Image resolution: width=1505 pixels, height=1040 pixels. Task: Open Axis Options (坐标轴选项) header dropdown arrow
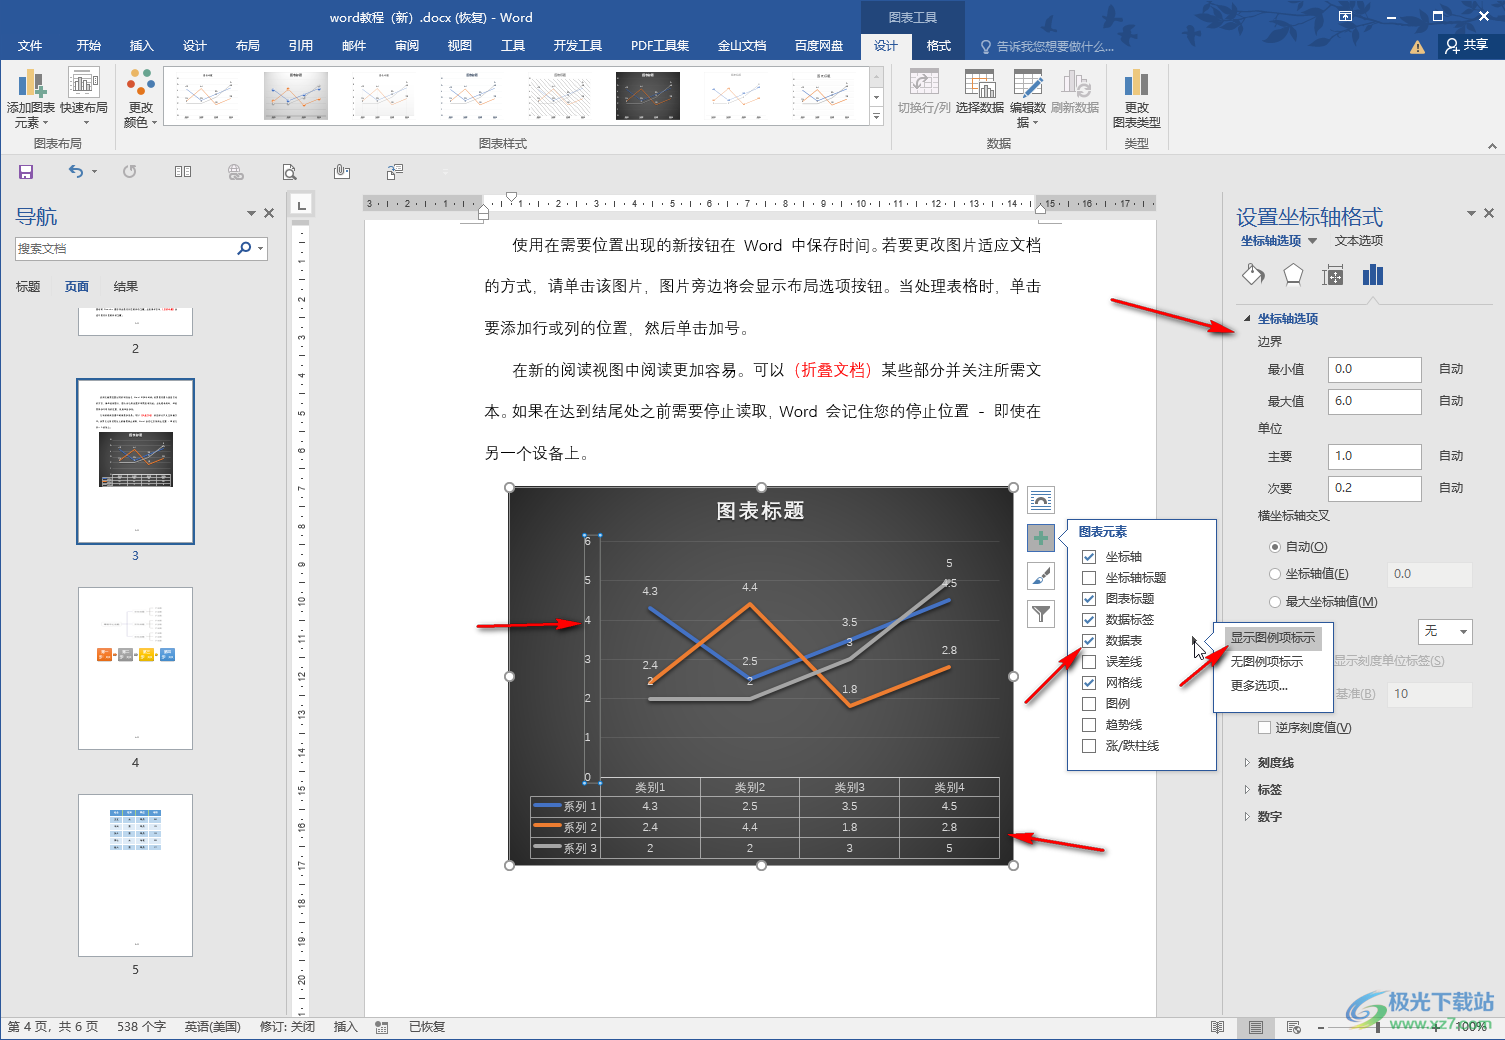(x=1313, y=241)
